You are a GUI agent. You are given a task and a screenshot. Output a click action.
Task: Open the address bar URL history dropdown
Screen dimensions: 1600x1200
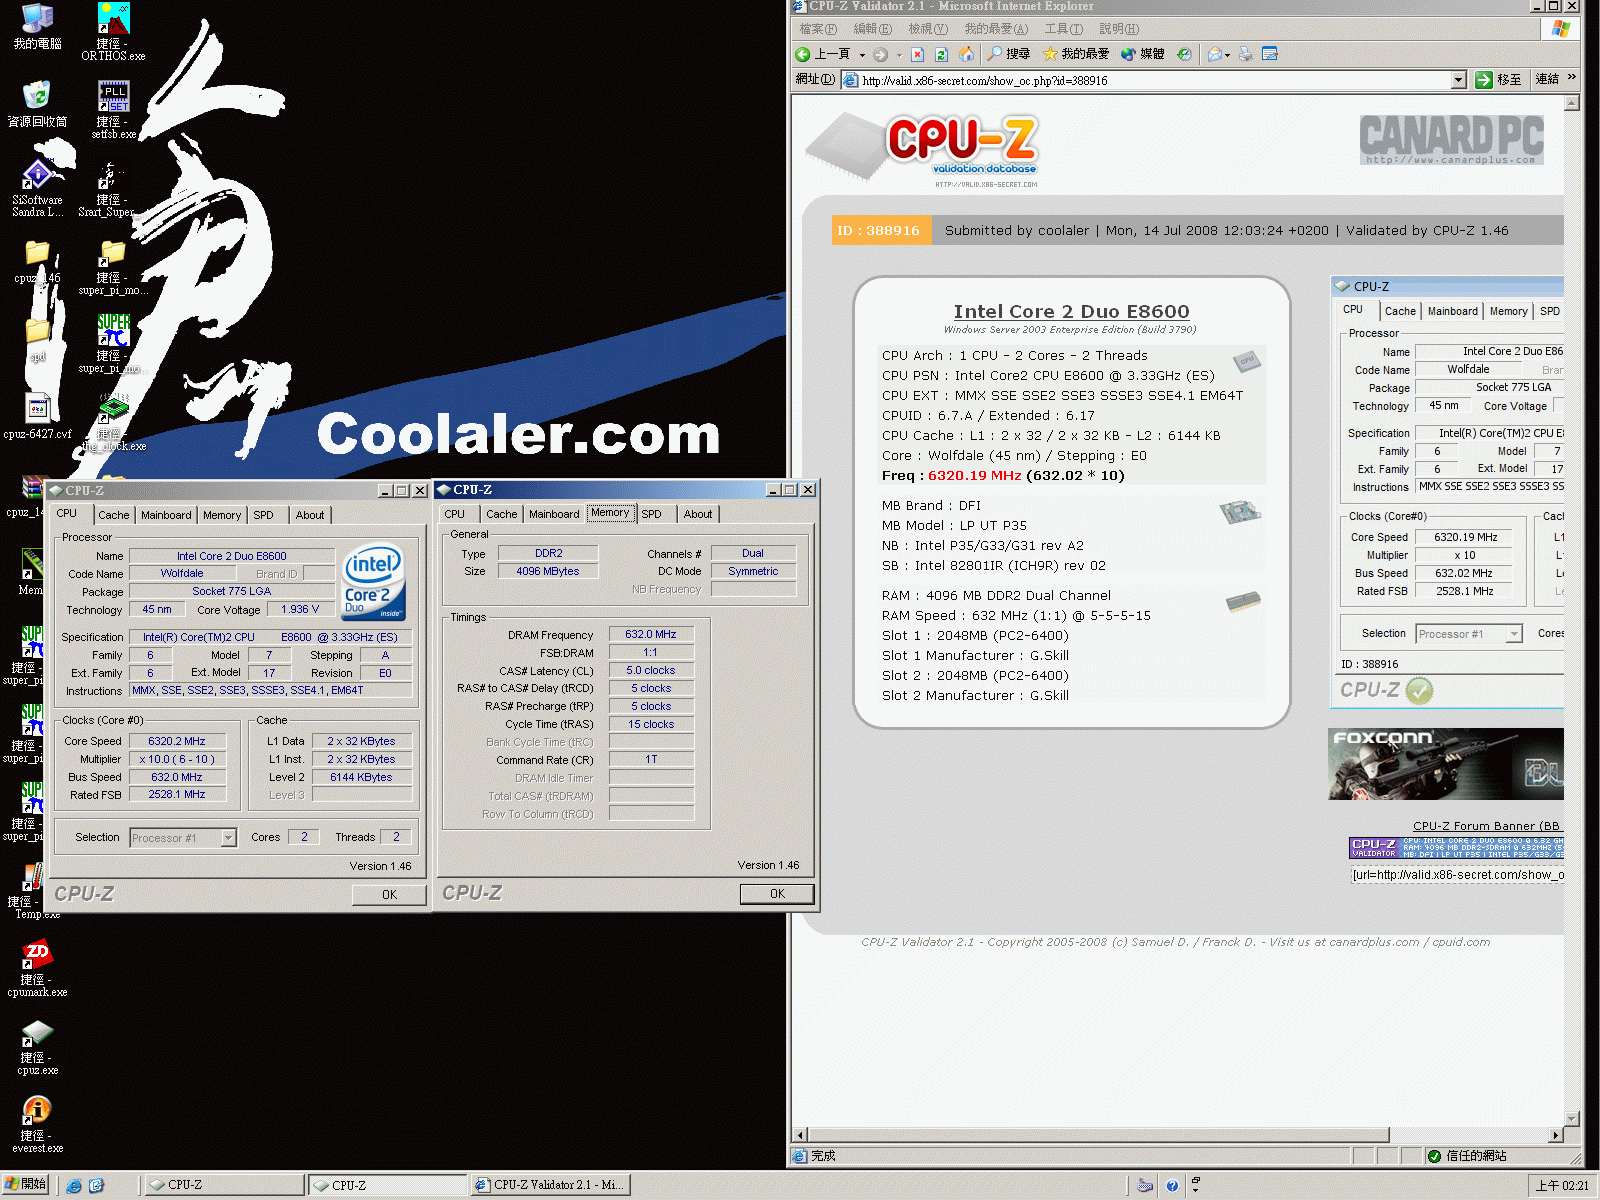[x=1458, y=80]
